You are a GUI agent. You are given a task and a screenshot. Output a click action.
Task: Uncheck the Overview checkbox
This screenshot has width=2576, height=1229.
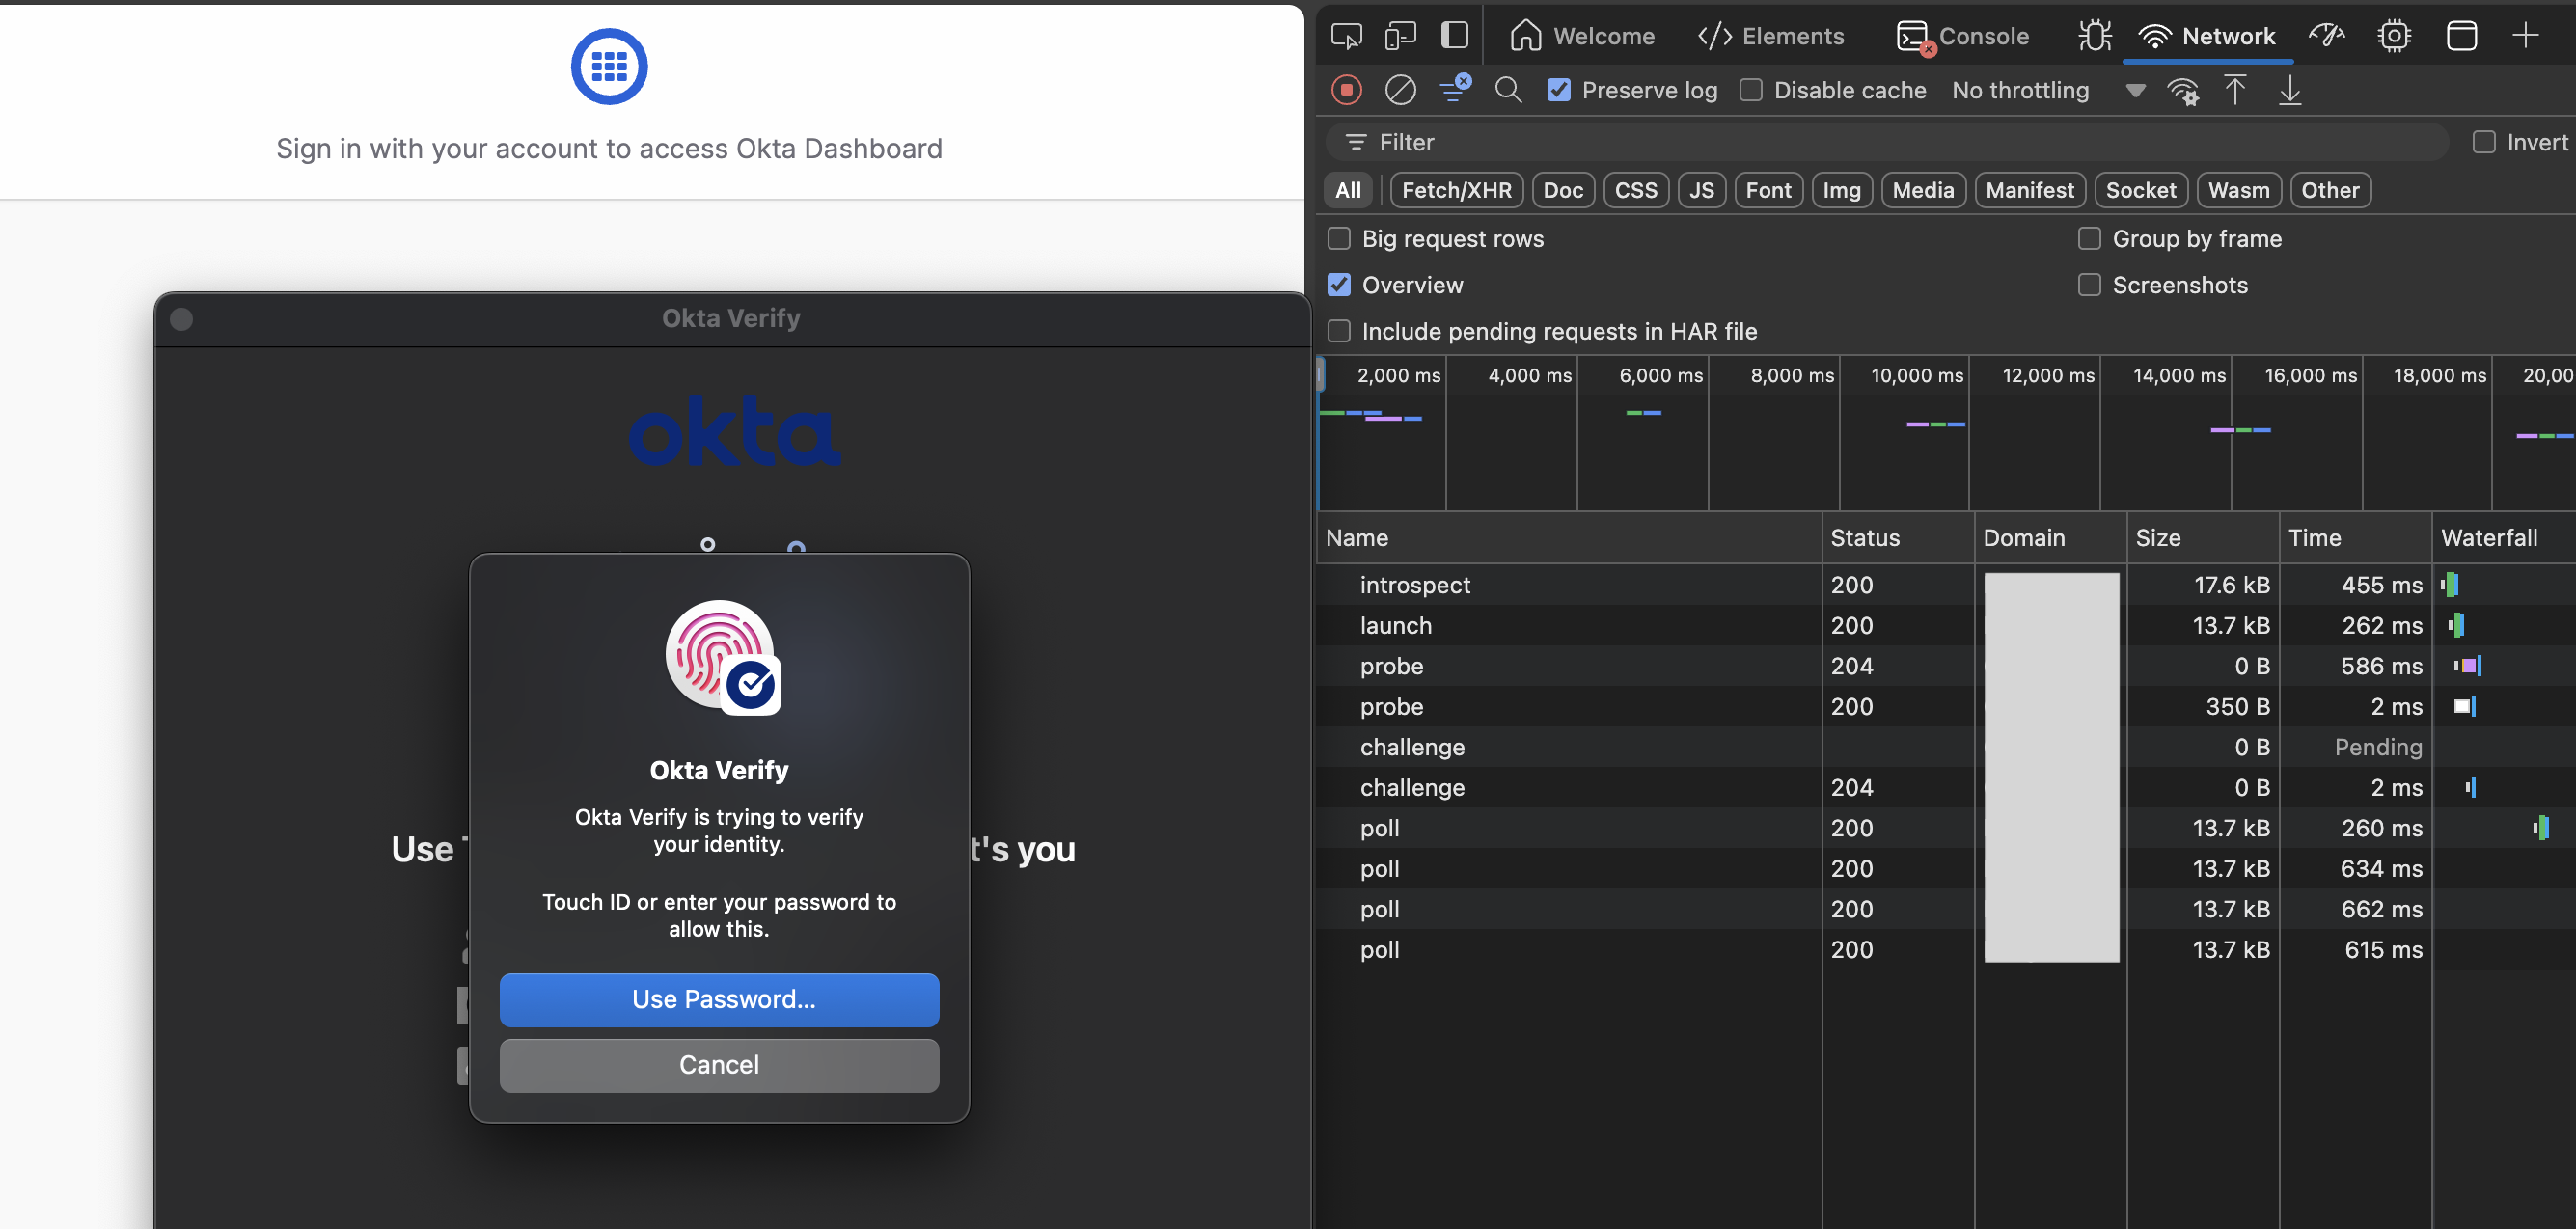pyautogui.click(x=1338, y=285)
